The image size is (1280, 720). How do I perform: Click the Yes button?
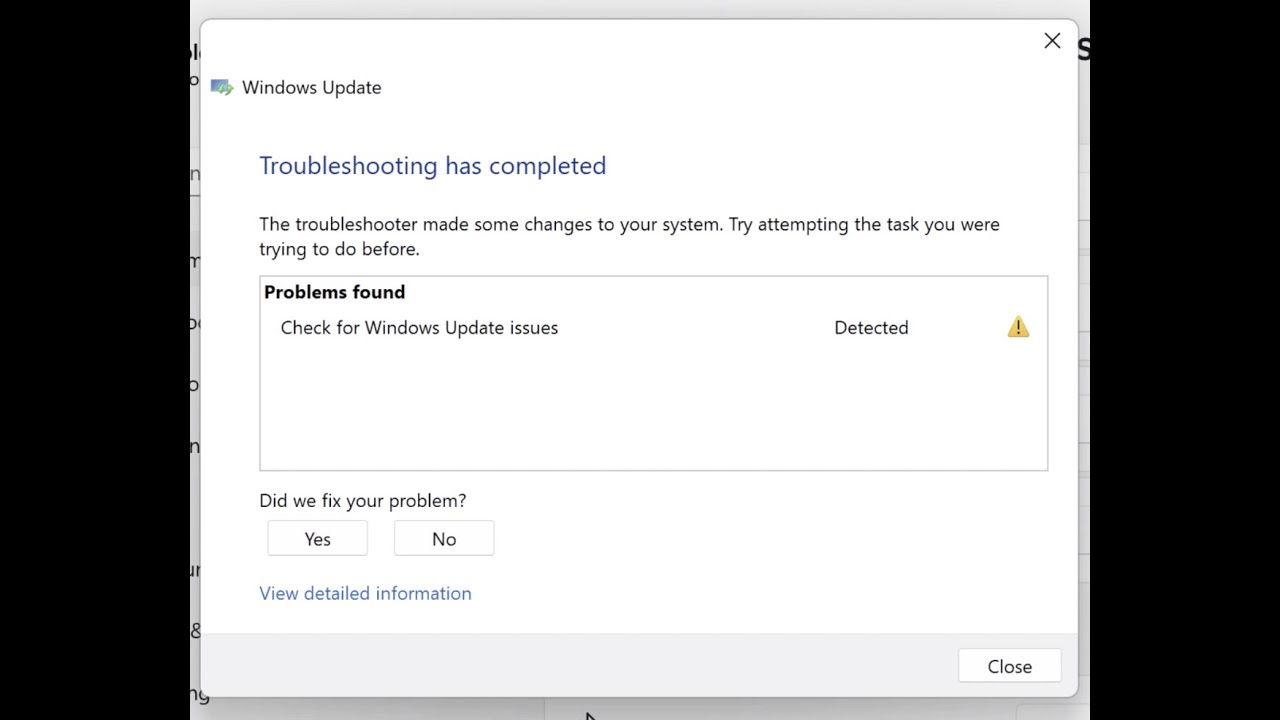coord(317,539)
